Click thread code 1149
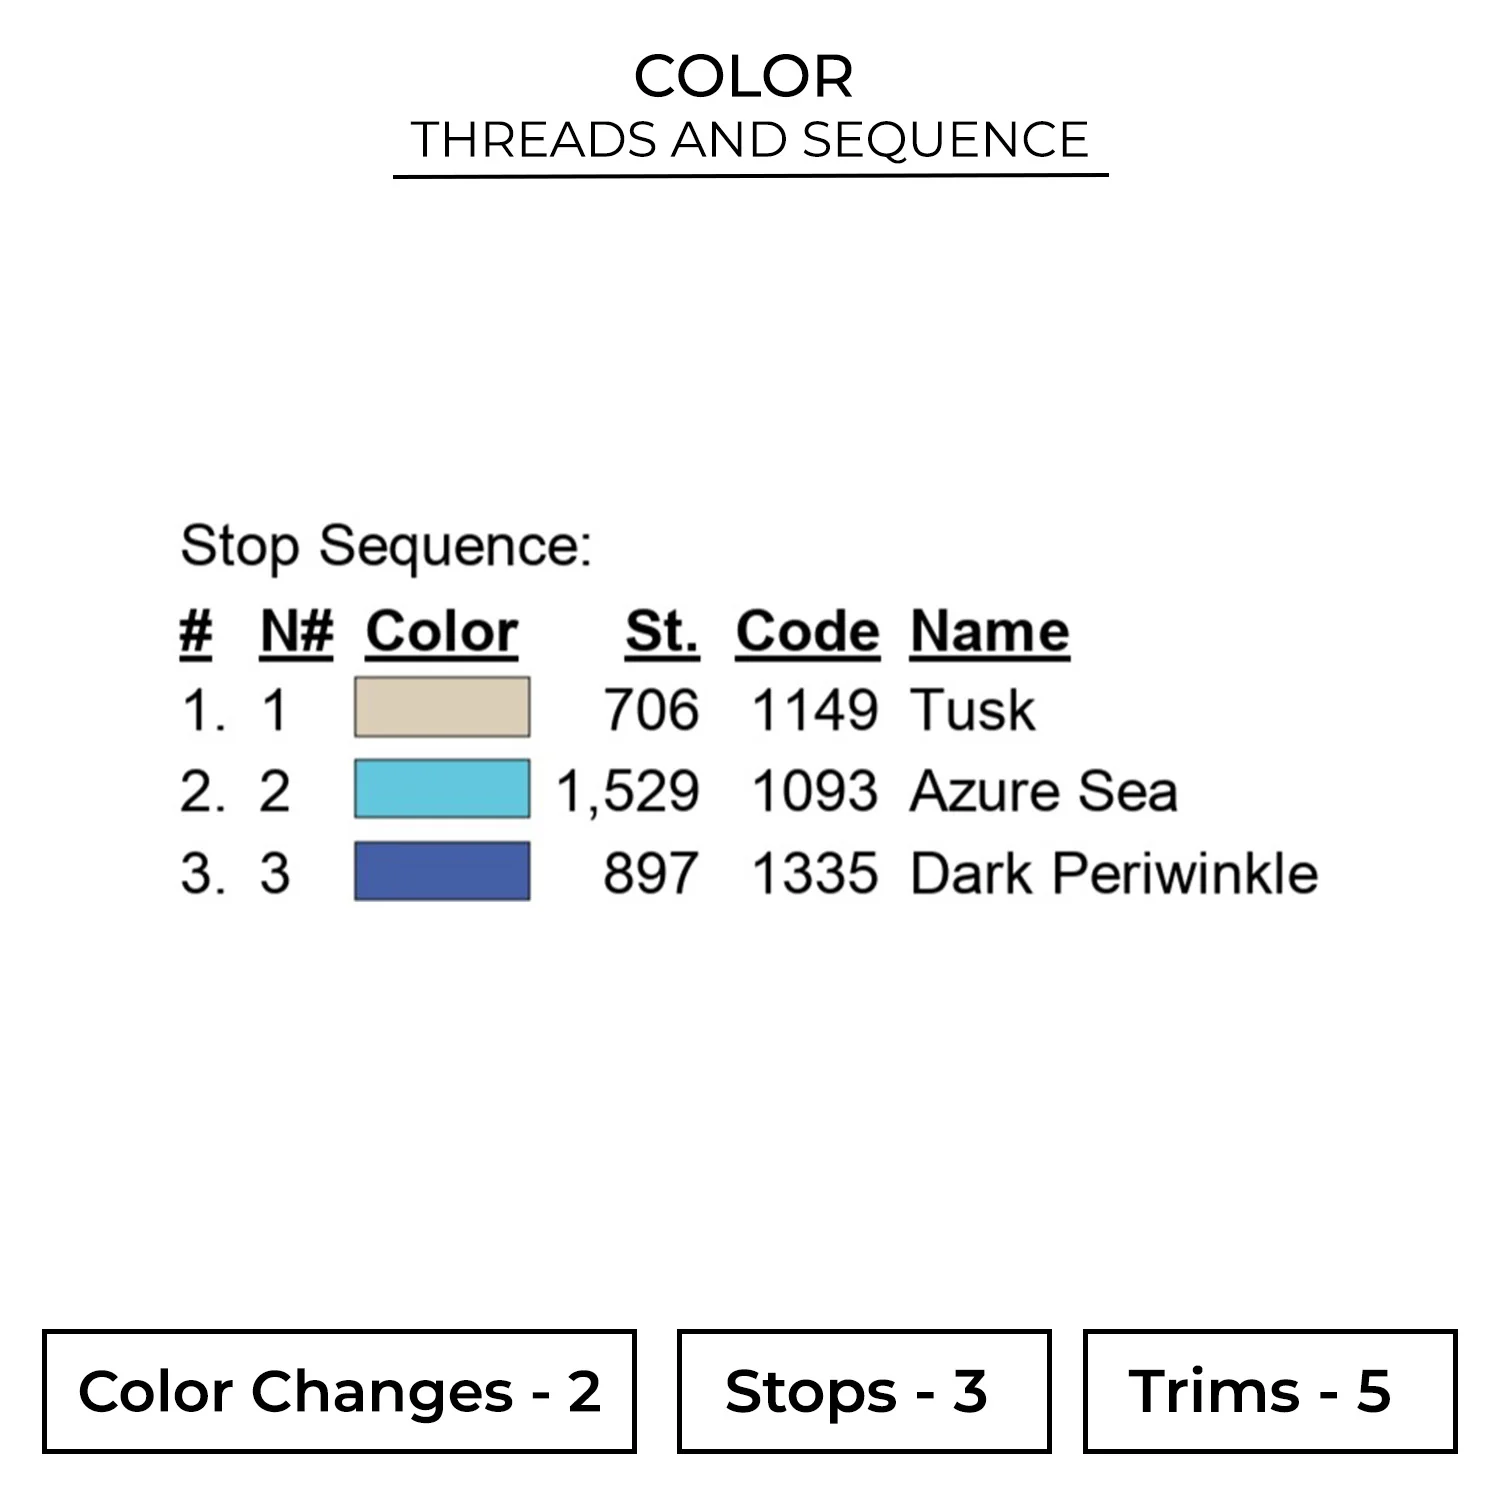The width and height of the screenshot is (1500, 1500). point(814,711)
